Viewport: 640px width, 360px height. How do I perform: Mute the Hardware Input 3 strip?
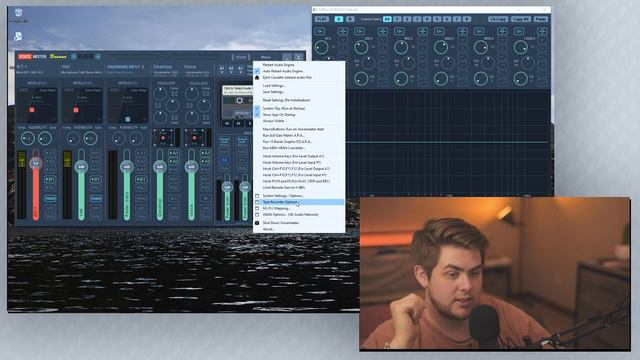pyautogui.click(x=141, y=216)
